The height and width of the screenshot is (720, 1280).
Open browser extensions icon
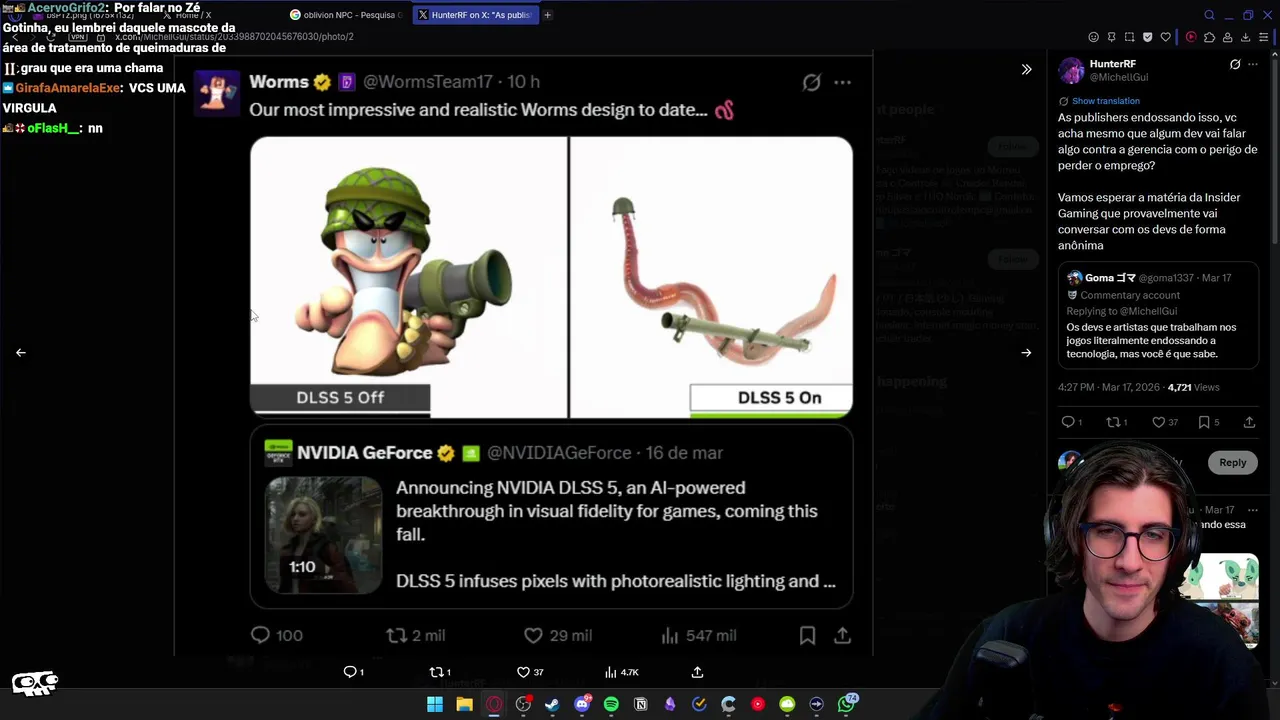[1209, 37]
